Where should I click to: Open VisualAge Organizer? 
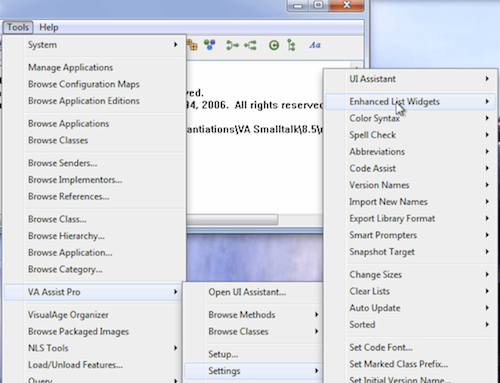[x=94, y=315]
